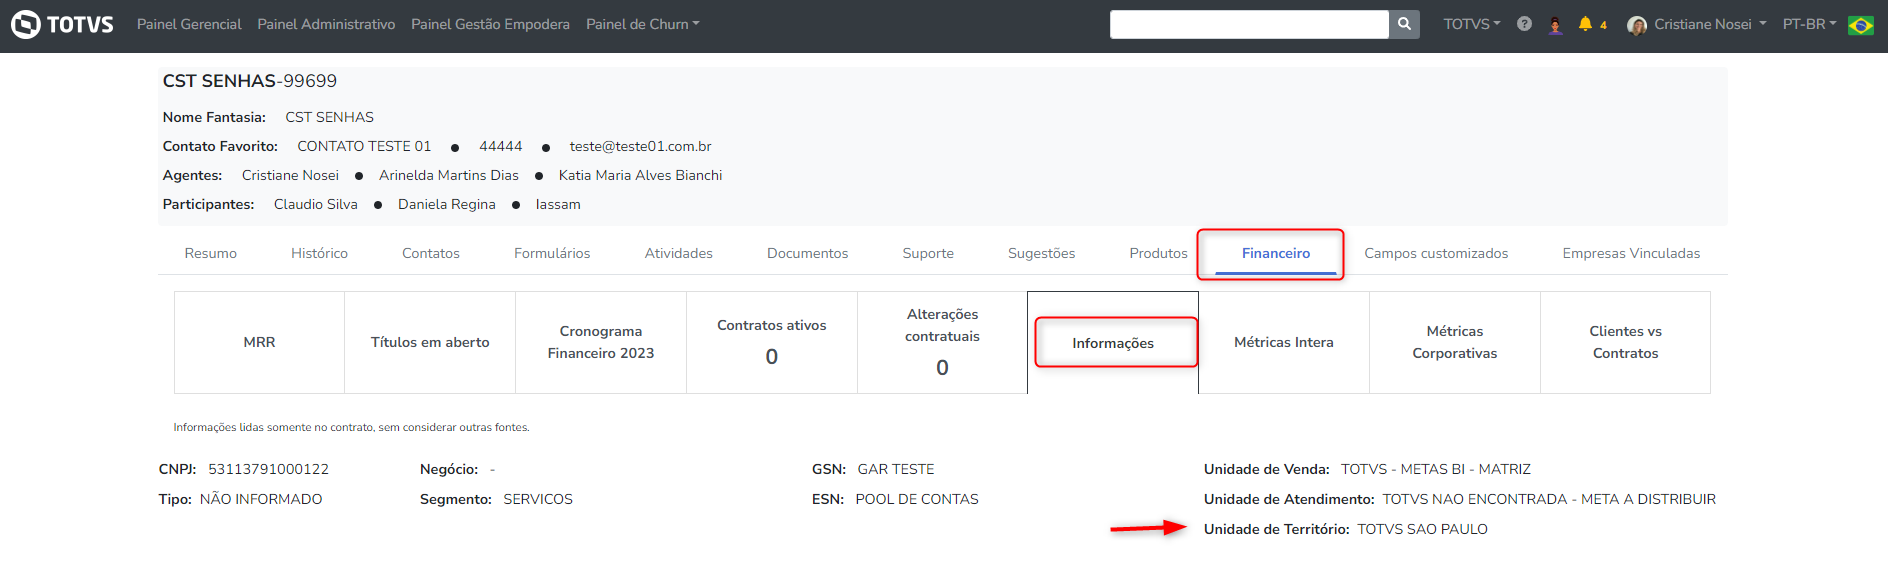Expand Cristiane Nosei user menu
1888x562 pixels.
[x=1709, y=24]
